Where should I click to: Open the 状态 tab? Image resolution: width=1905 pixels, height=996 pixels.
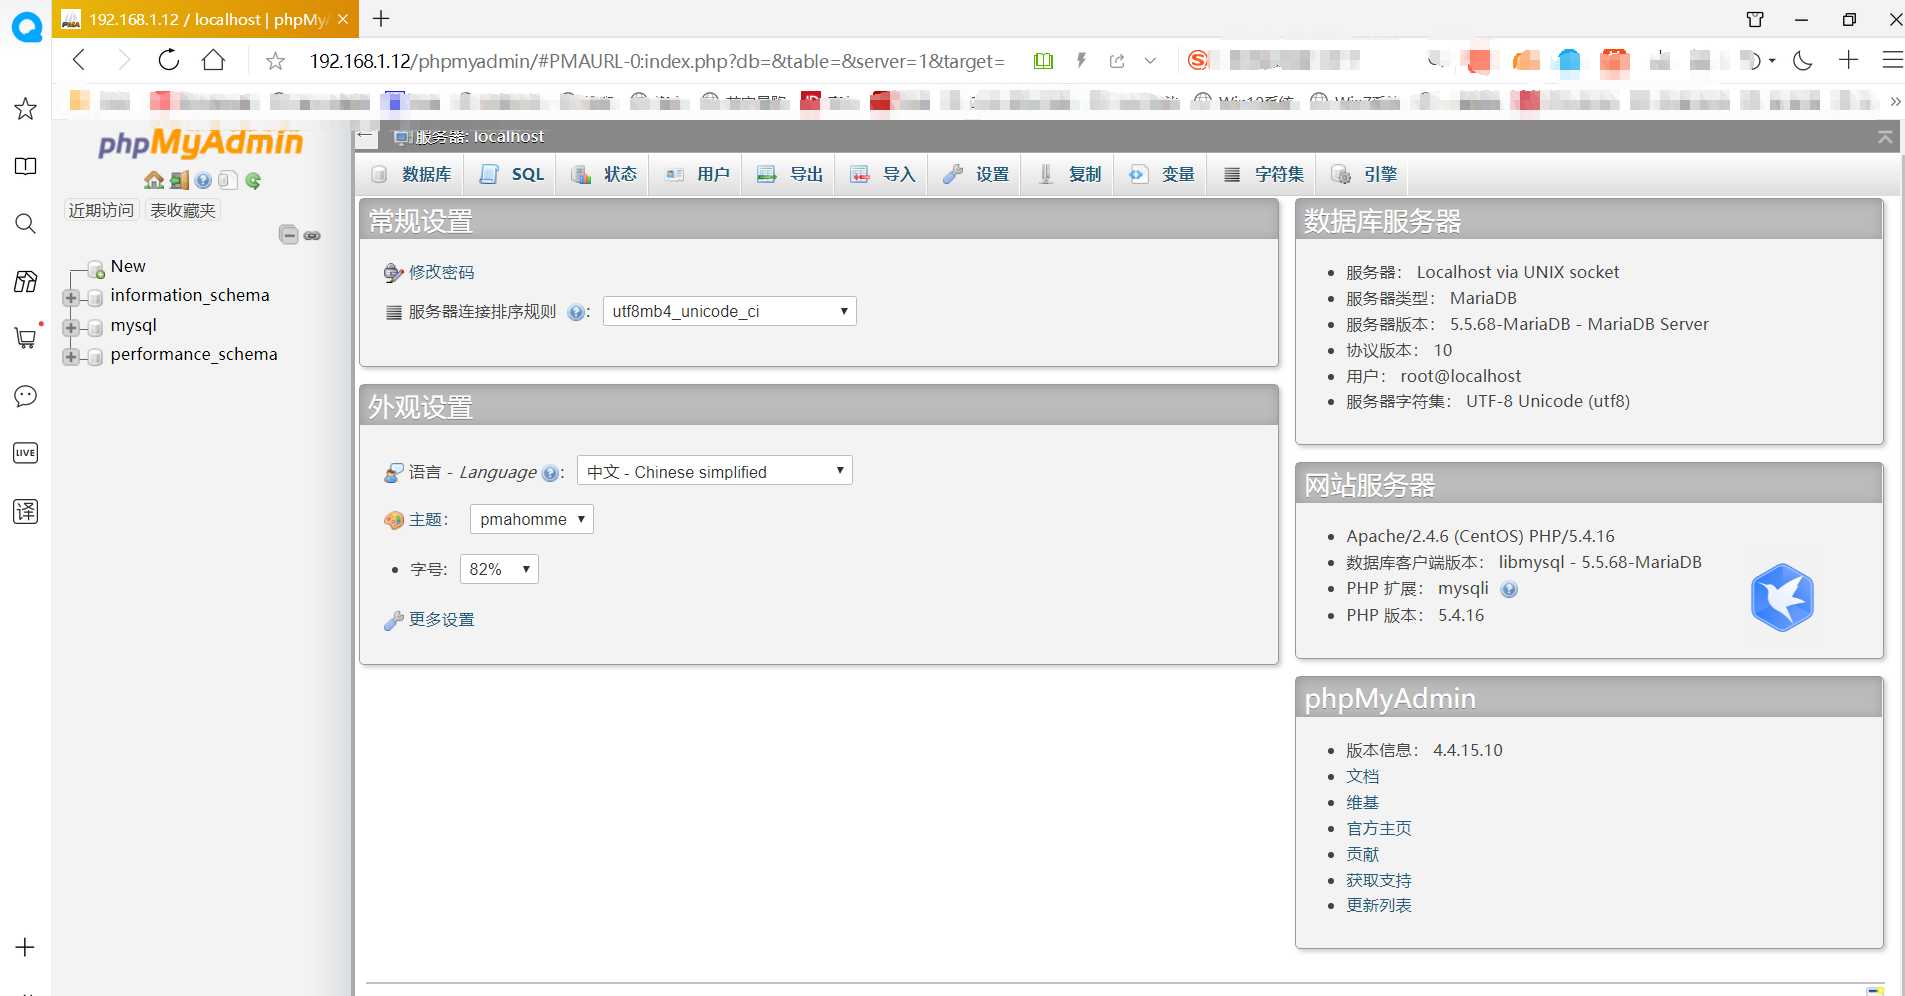click(604, 174)
